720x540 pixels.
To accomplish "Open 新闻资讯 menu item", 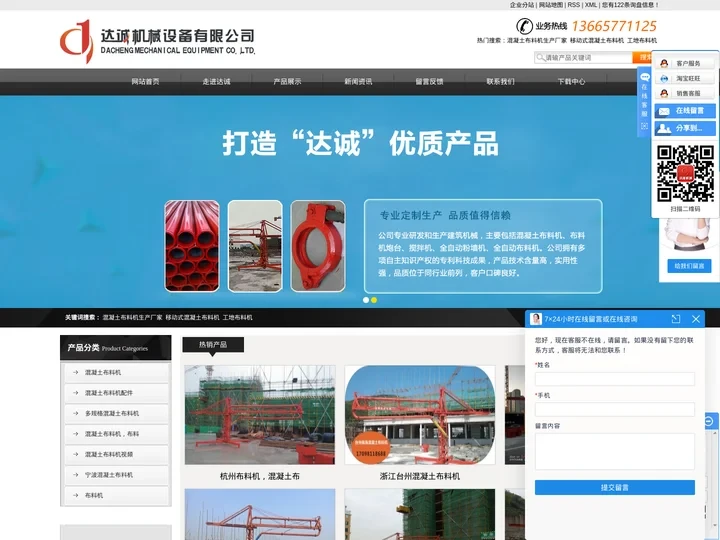I will tap(358, 82).
